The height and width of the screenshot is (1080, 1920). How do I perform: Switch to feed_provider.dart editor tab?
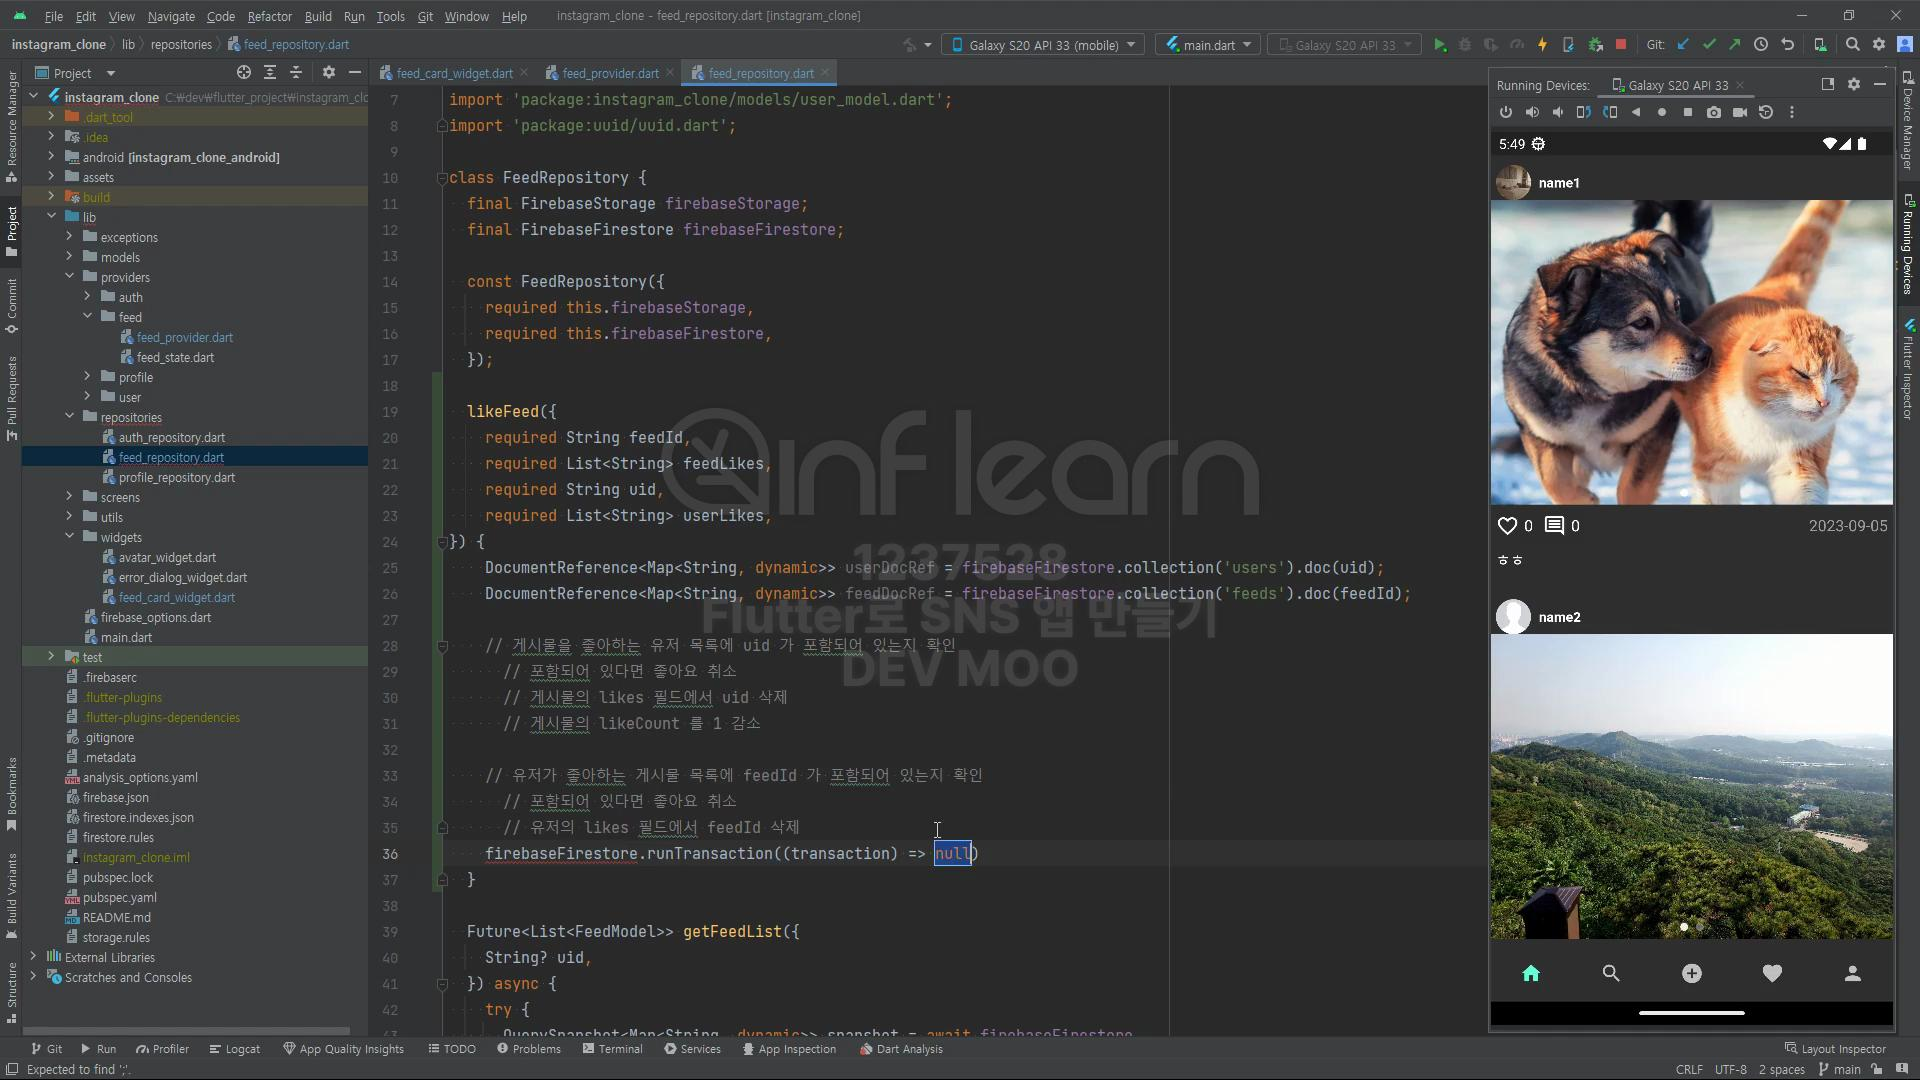tap(610, 73)
